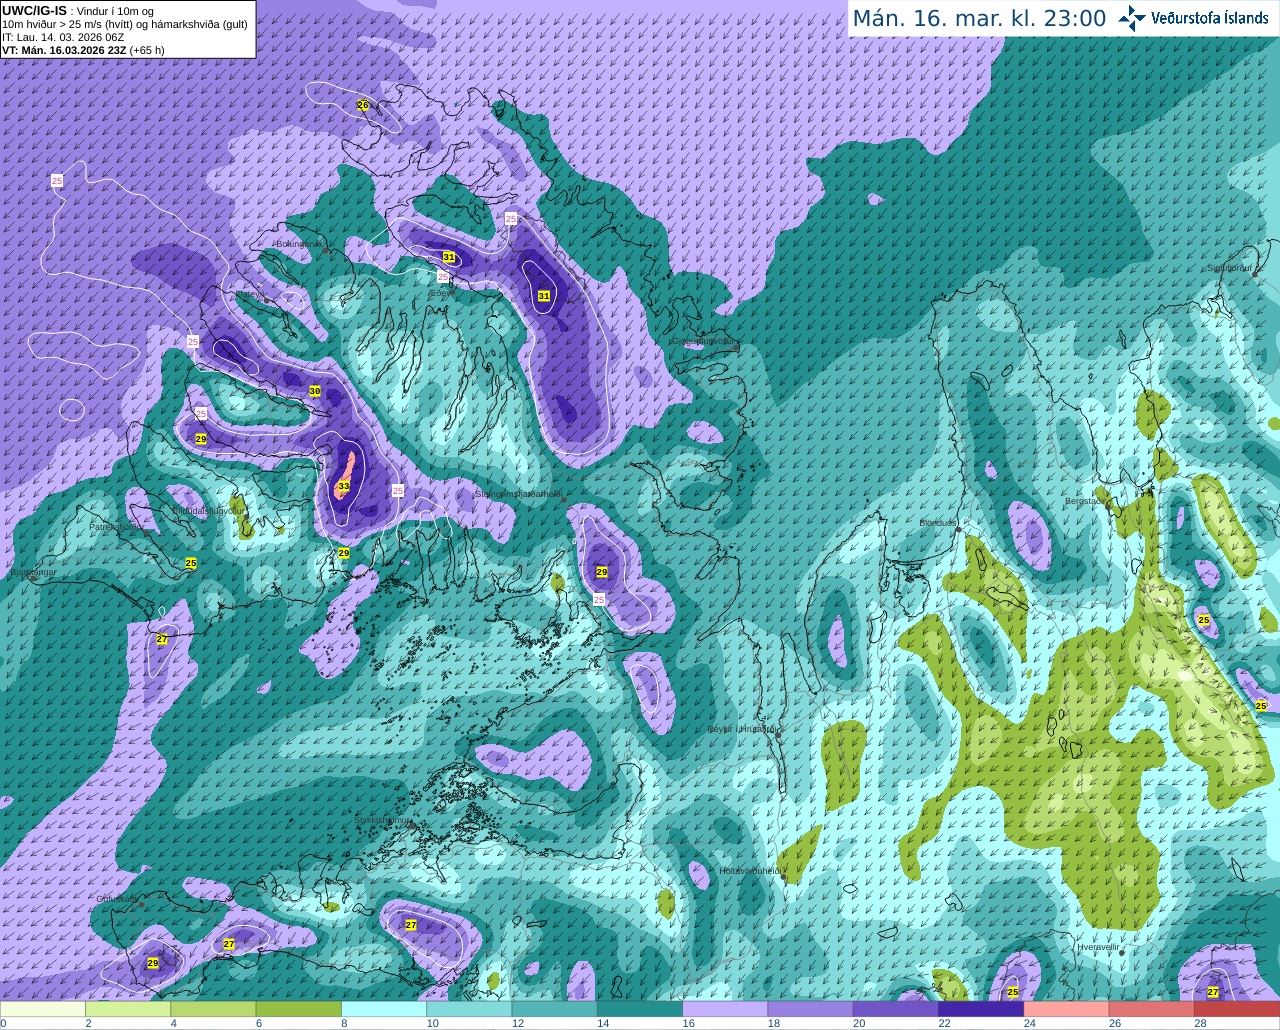The width and height of the screenshot is (1280, 1030).
Task: Click the Bergstaðir station label
Action: tap(1087, 501)
